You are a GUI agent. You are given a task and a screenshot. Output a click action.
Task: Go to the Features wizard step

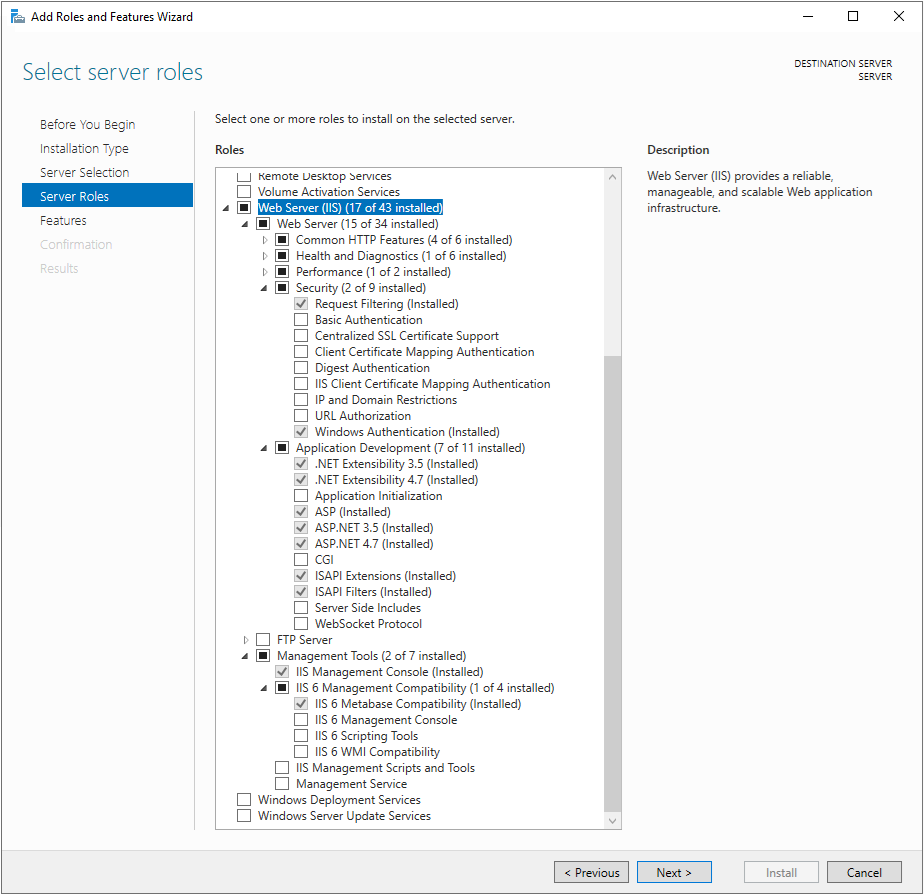63,220
